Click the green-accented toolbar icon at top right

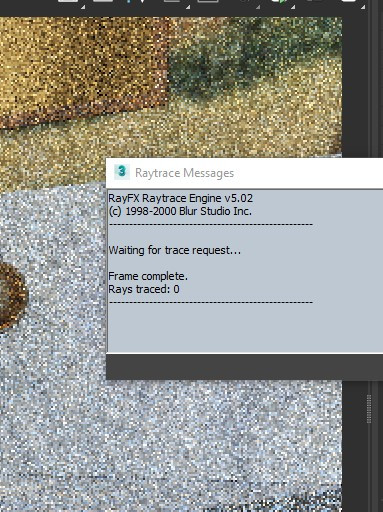pyautogui.click(x=279, y=2)
